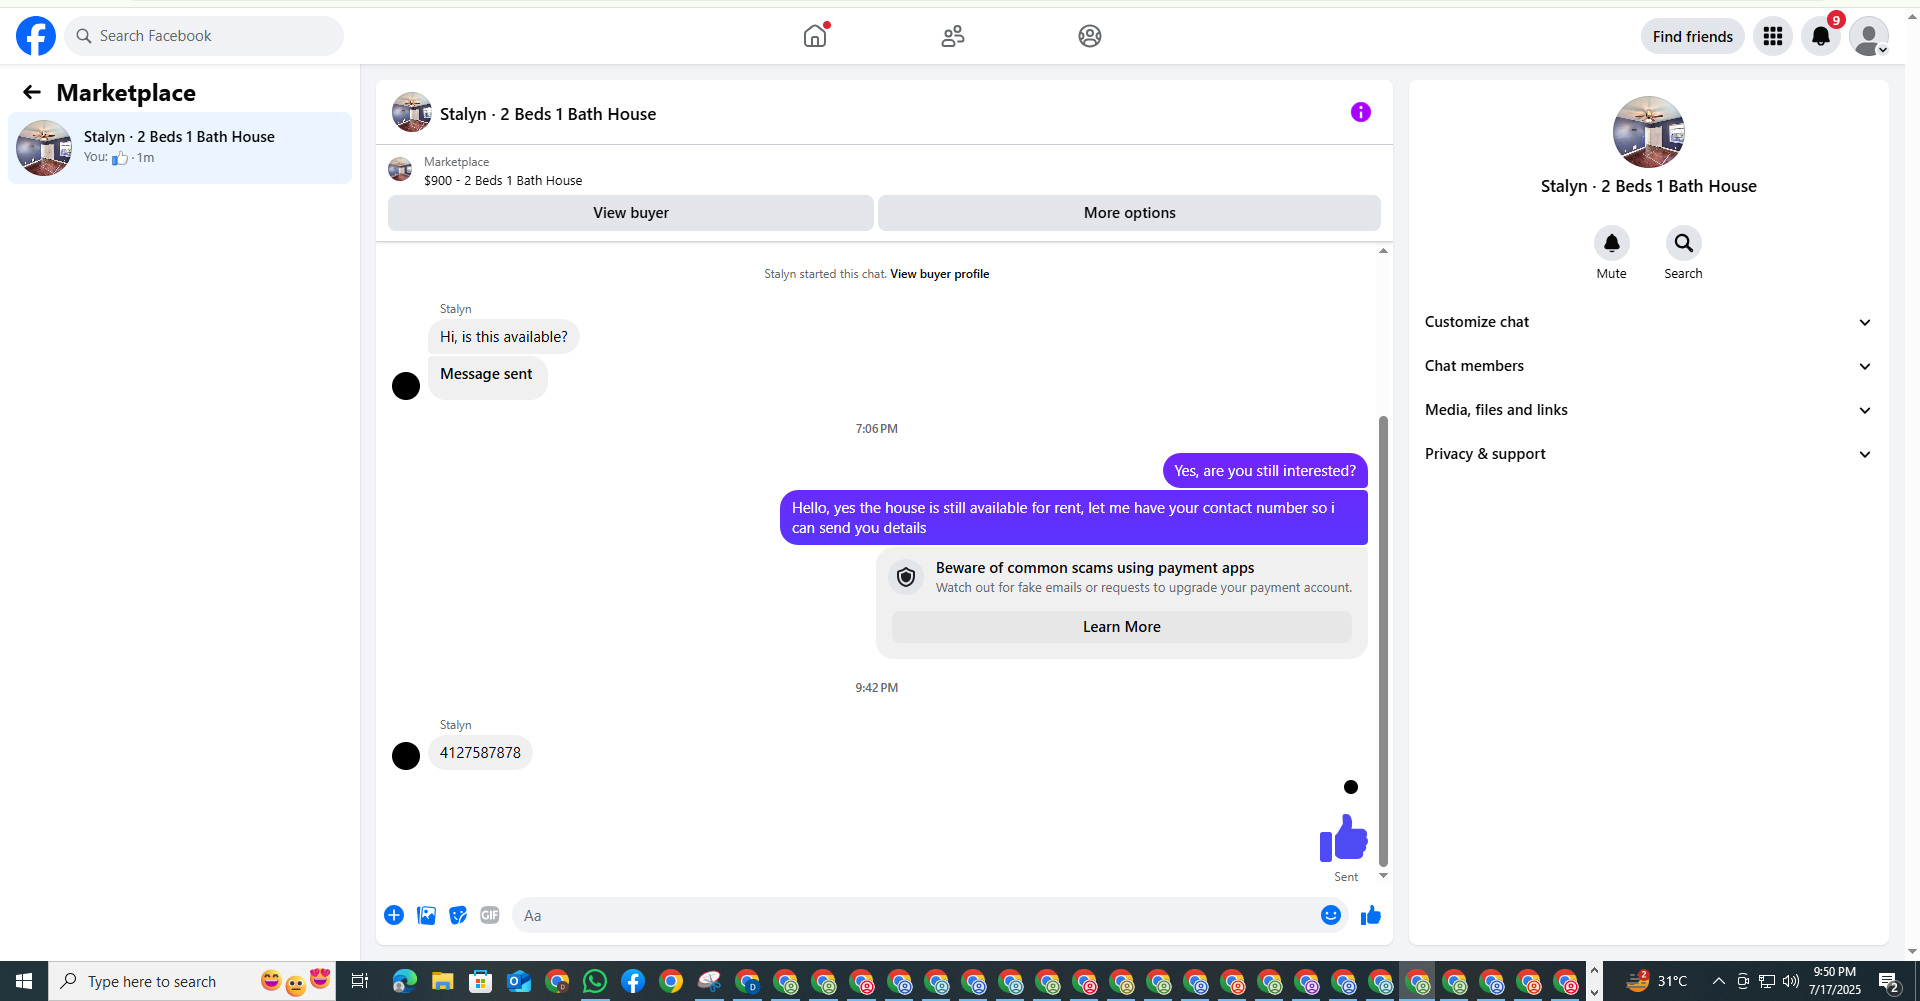This screenshot has width=1920, height=1001.
Task: Go back from Marketplace using the arrow
Action: (32, 92)
